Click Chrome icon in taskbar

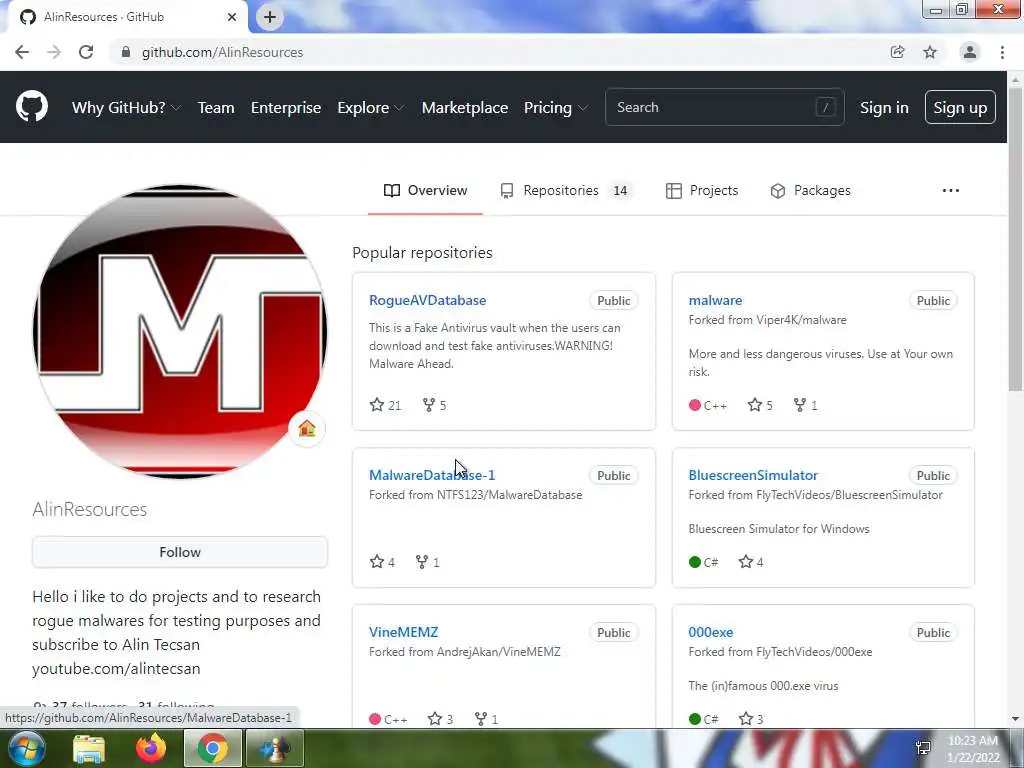[212, 749]
